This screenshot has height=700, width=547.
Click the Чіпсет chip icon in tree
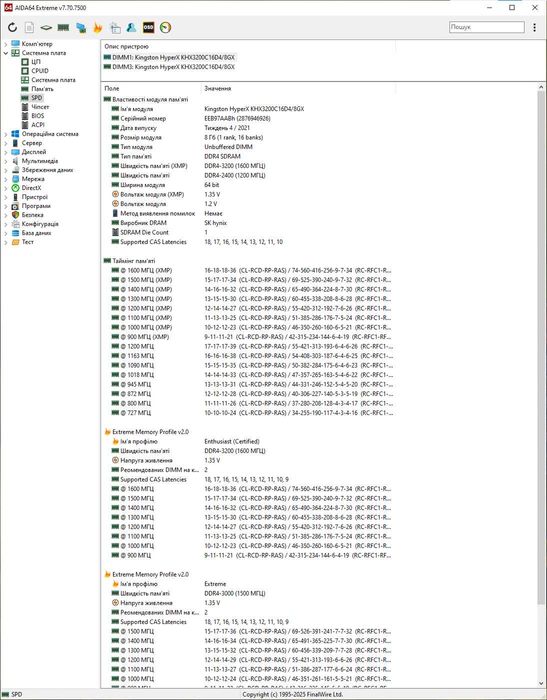click(x=25, y=107)
